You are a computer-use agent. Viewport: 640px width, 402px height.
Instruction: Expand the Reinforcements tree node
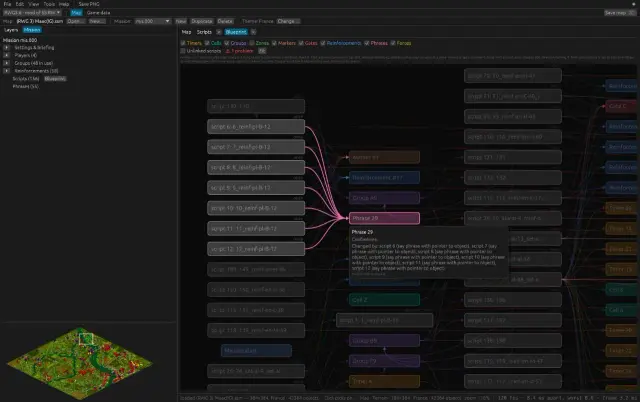pyautogui.click(x=7, y=71)
